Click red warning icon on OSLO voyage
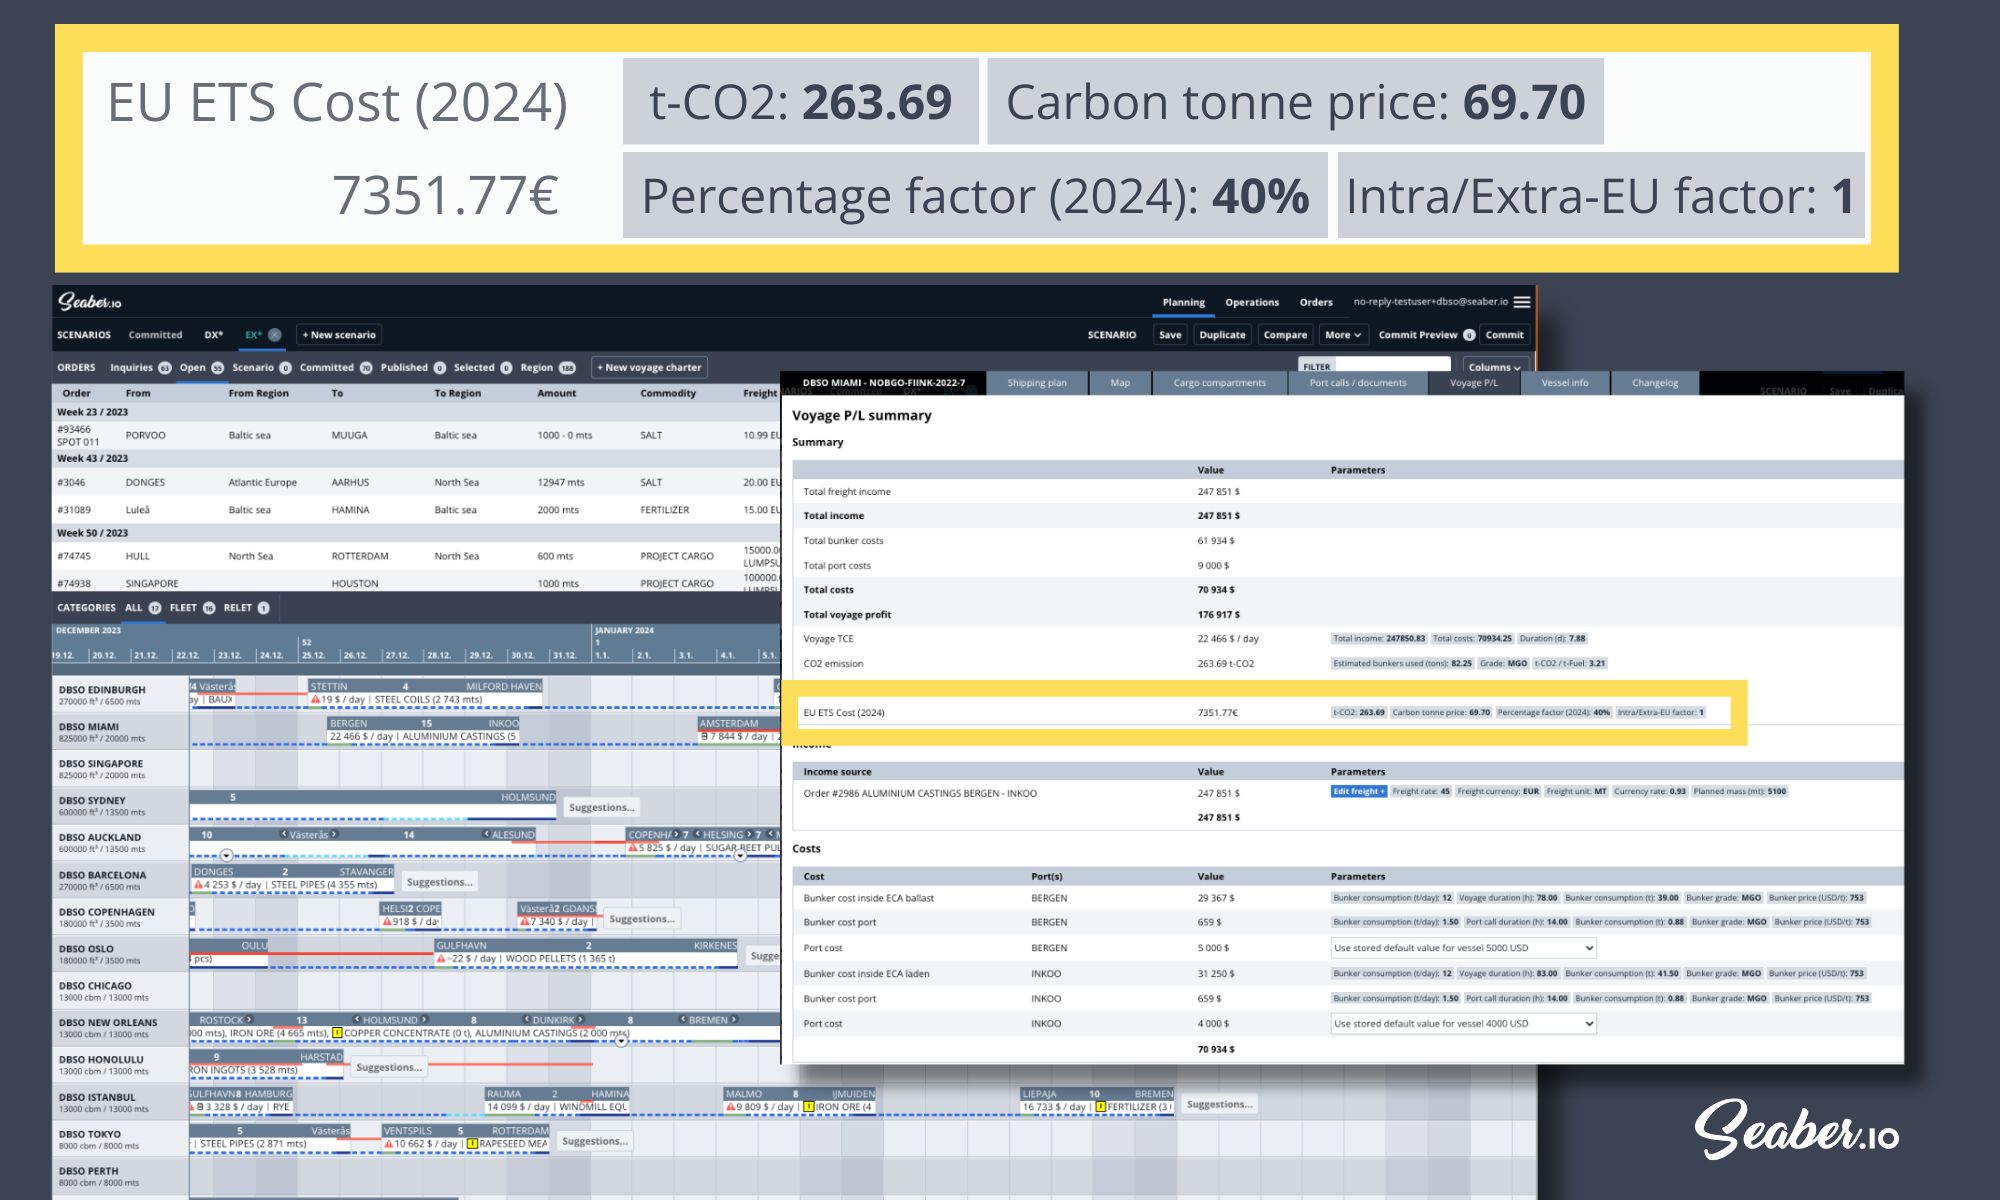Screen dimensions: 2000x1200 tap(441, 959)
